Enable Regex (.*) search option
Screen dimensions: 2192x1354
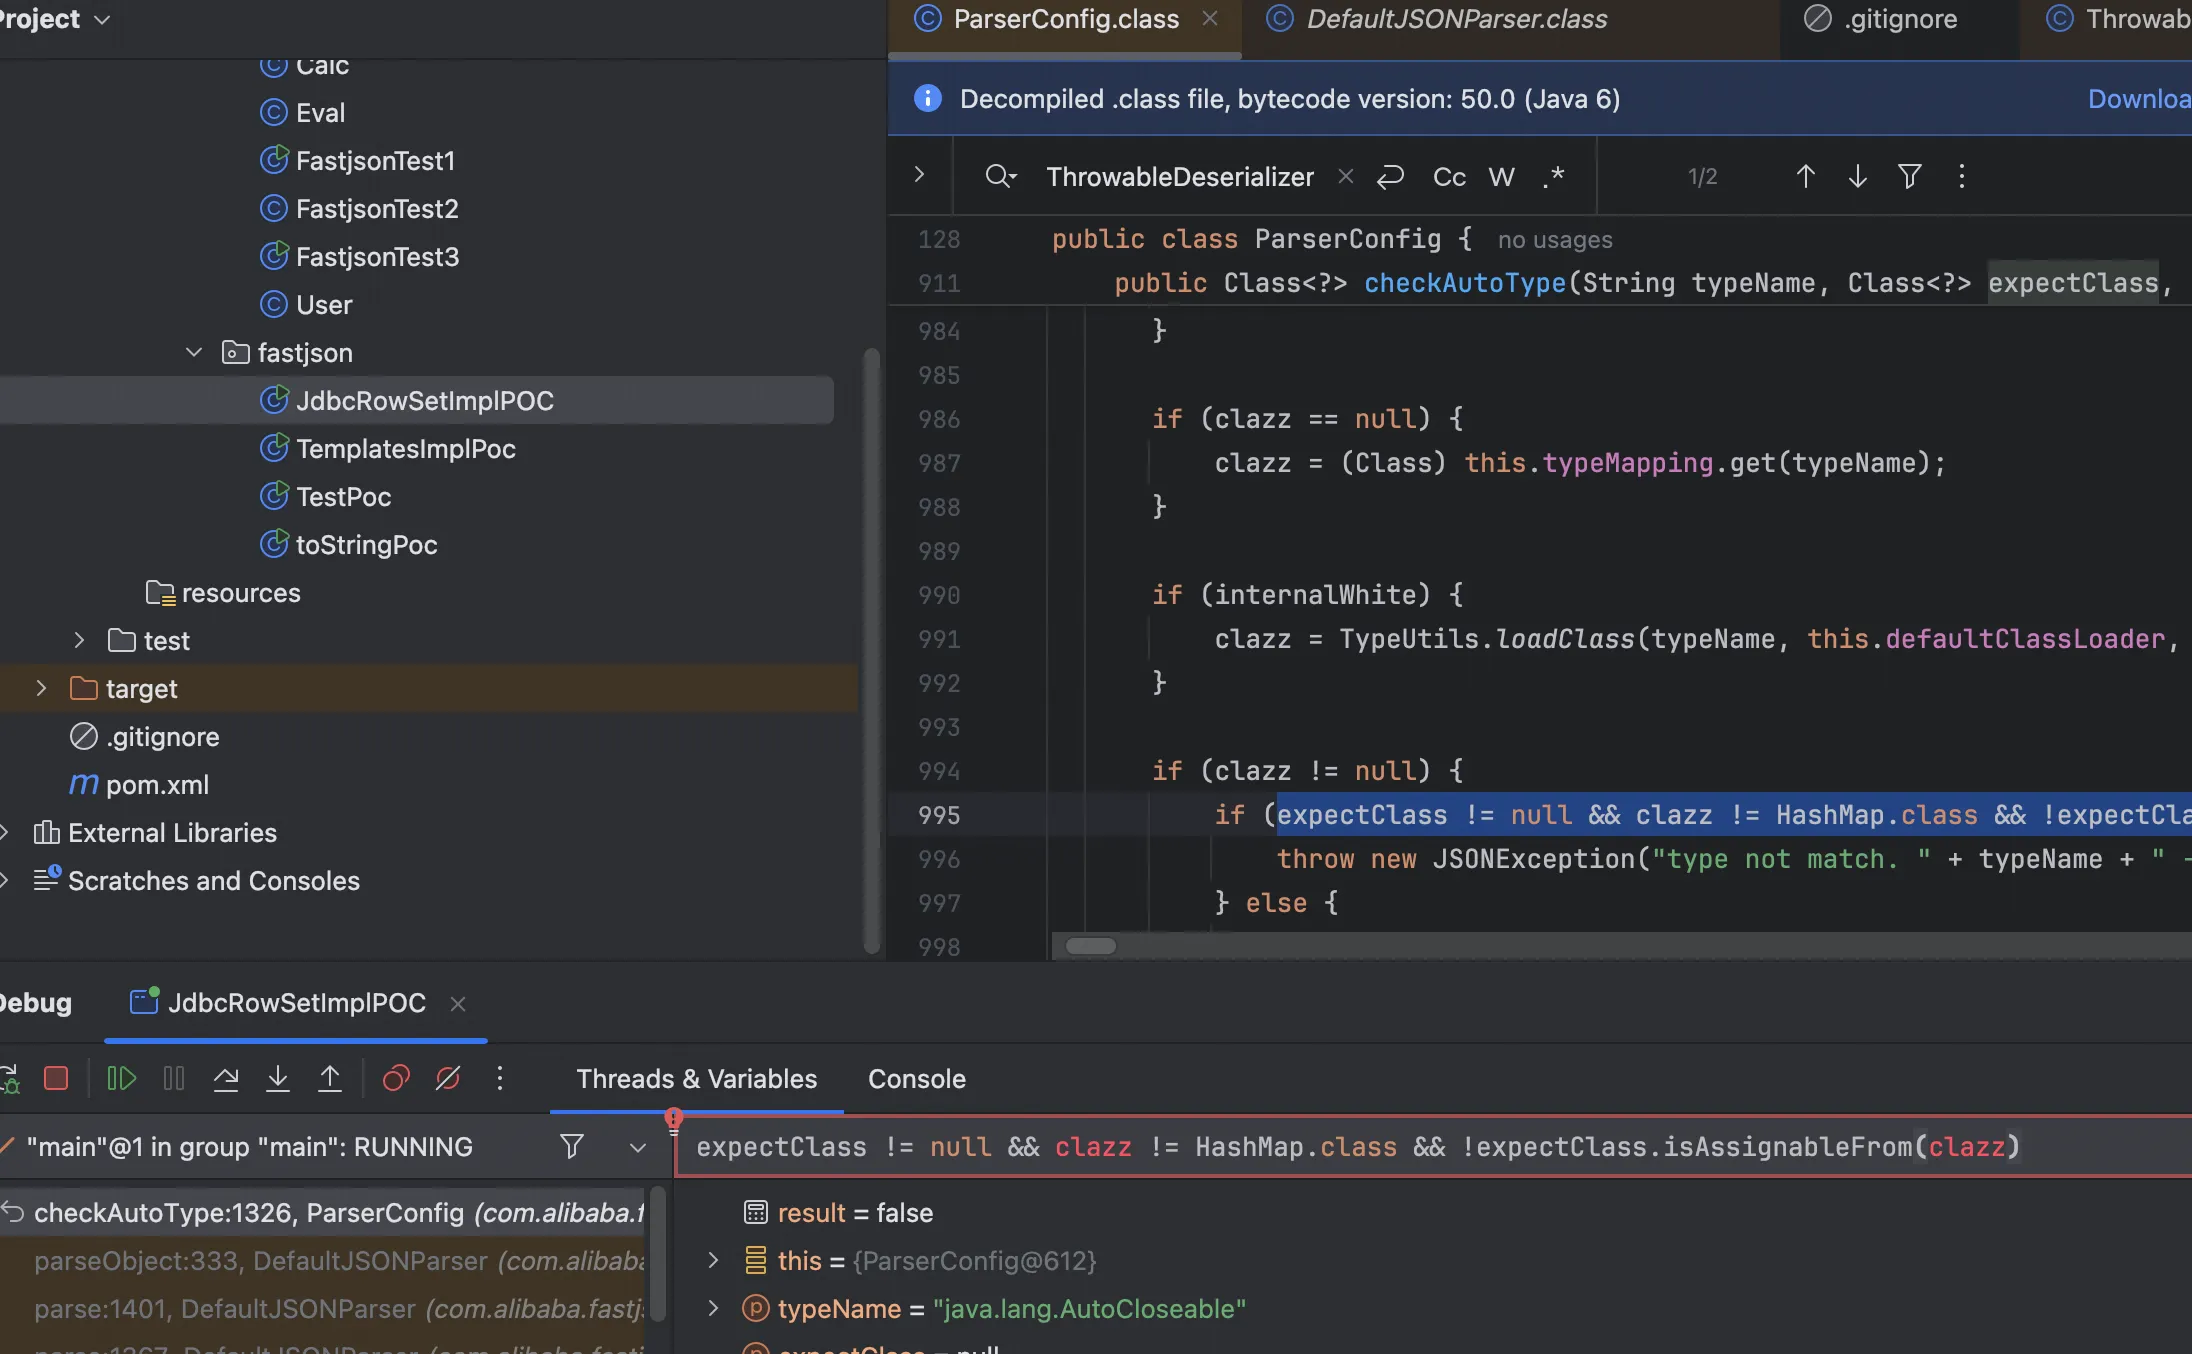click(x=1553, y=177)
